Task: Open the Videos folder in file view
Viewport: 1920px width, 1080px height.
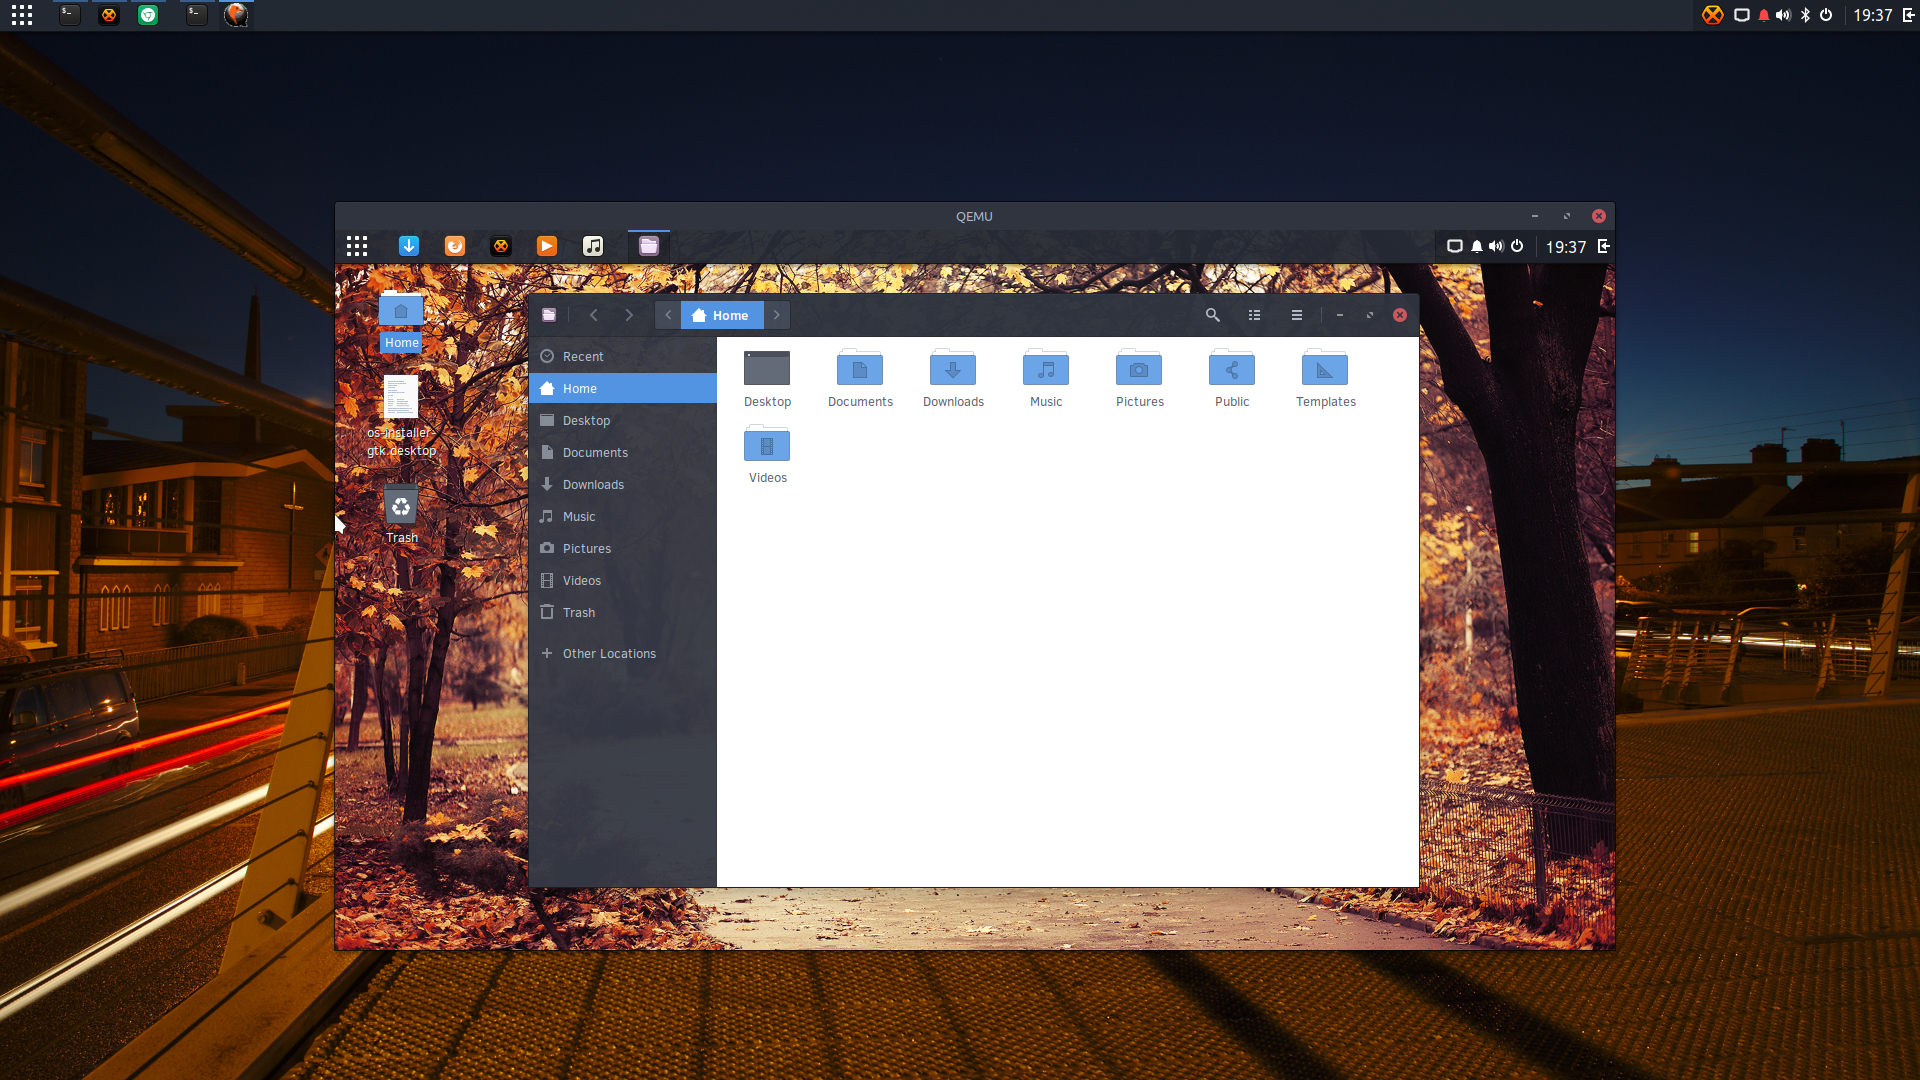Action: (767, 455)
